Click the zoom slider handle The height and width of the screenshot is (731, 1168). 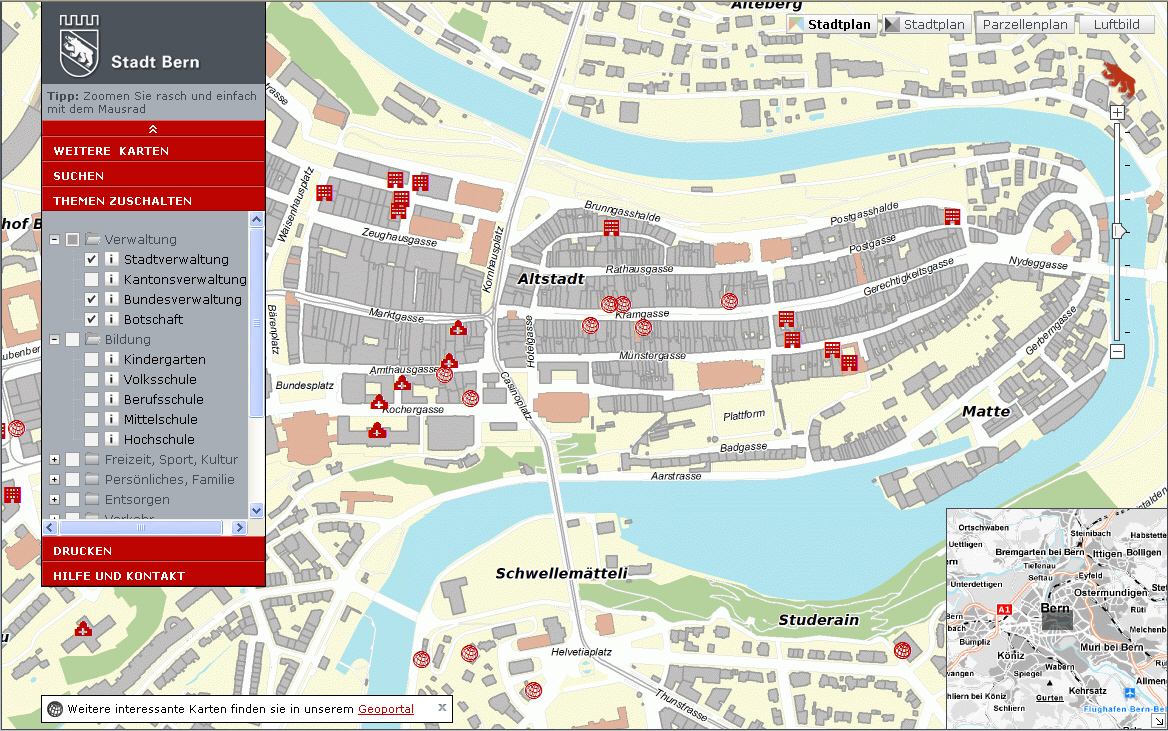[x=1119, y=231]
